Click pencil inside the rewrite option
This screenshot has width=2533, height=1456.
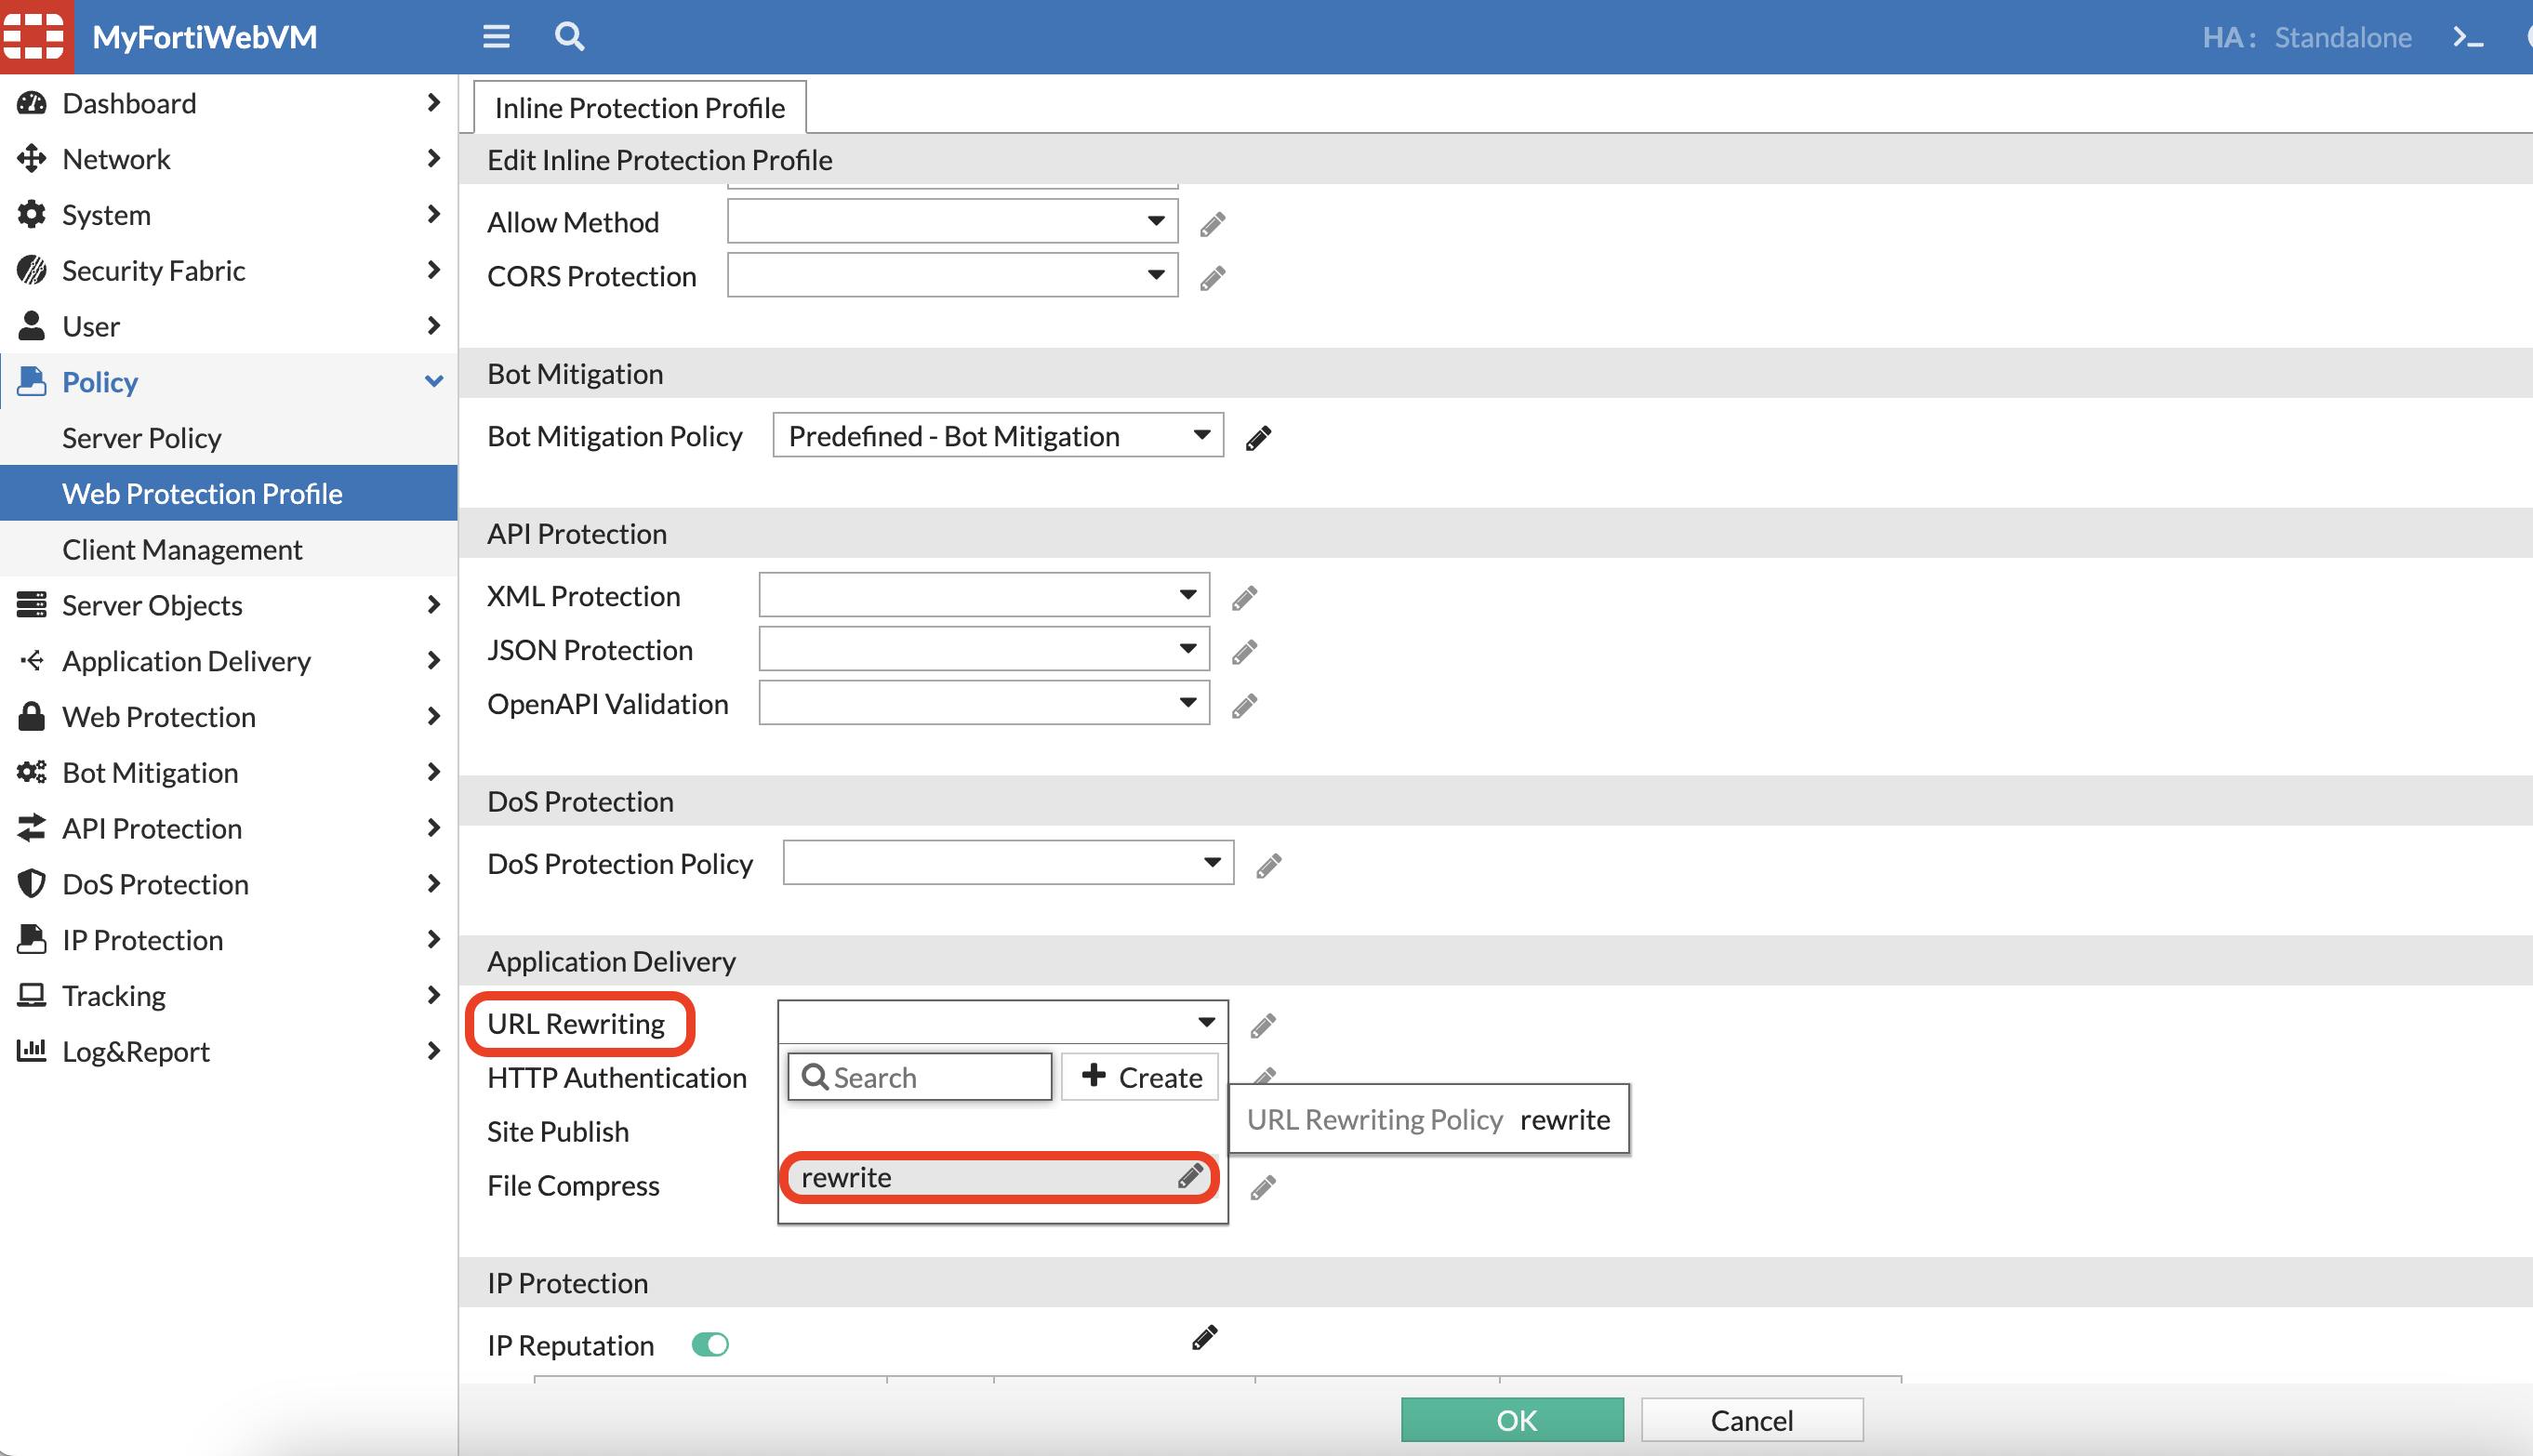(x=1190, y=1176)
